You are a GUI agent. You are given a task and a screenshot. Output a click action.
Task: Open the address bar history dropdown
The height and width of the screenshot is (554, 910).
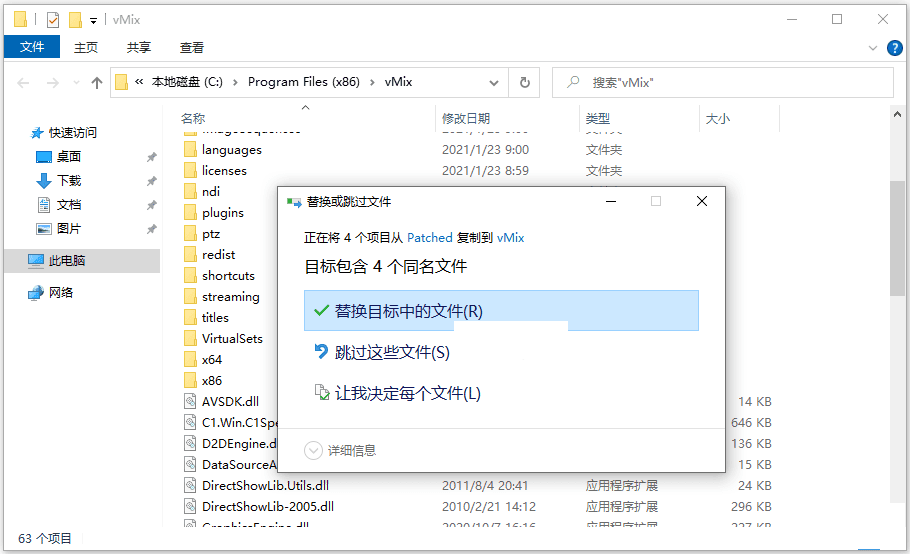(494, 83)
